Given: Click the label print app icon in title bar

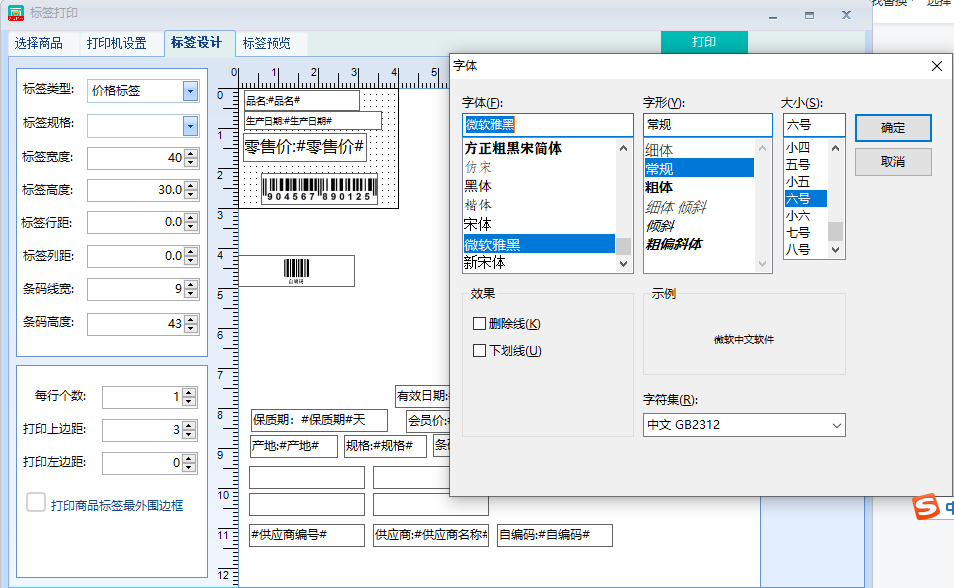Looking at the screenshot, I should tap(15, 12).
